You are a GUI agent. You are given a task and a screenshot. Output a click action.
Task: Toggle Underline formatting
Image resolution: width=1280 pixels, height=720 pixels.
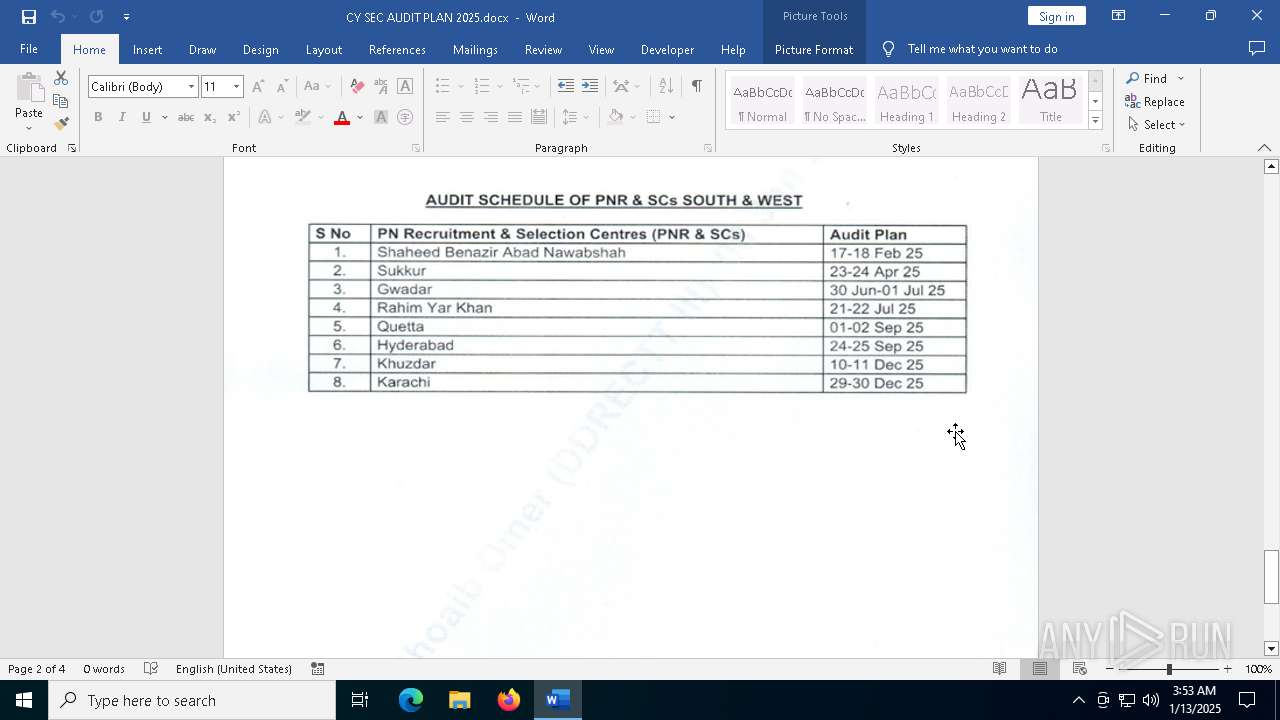[146, 117]
